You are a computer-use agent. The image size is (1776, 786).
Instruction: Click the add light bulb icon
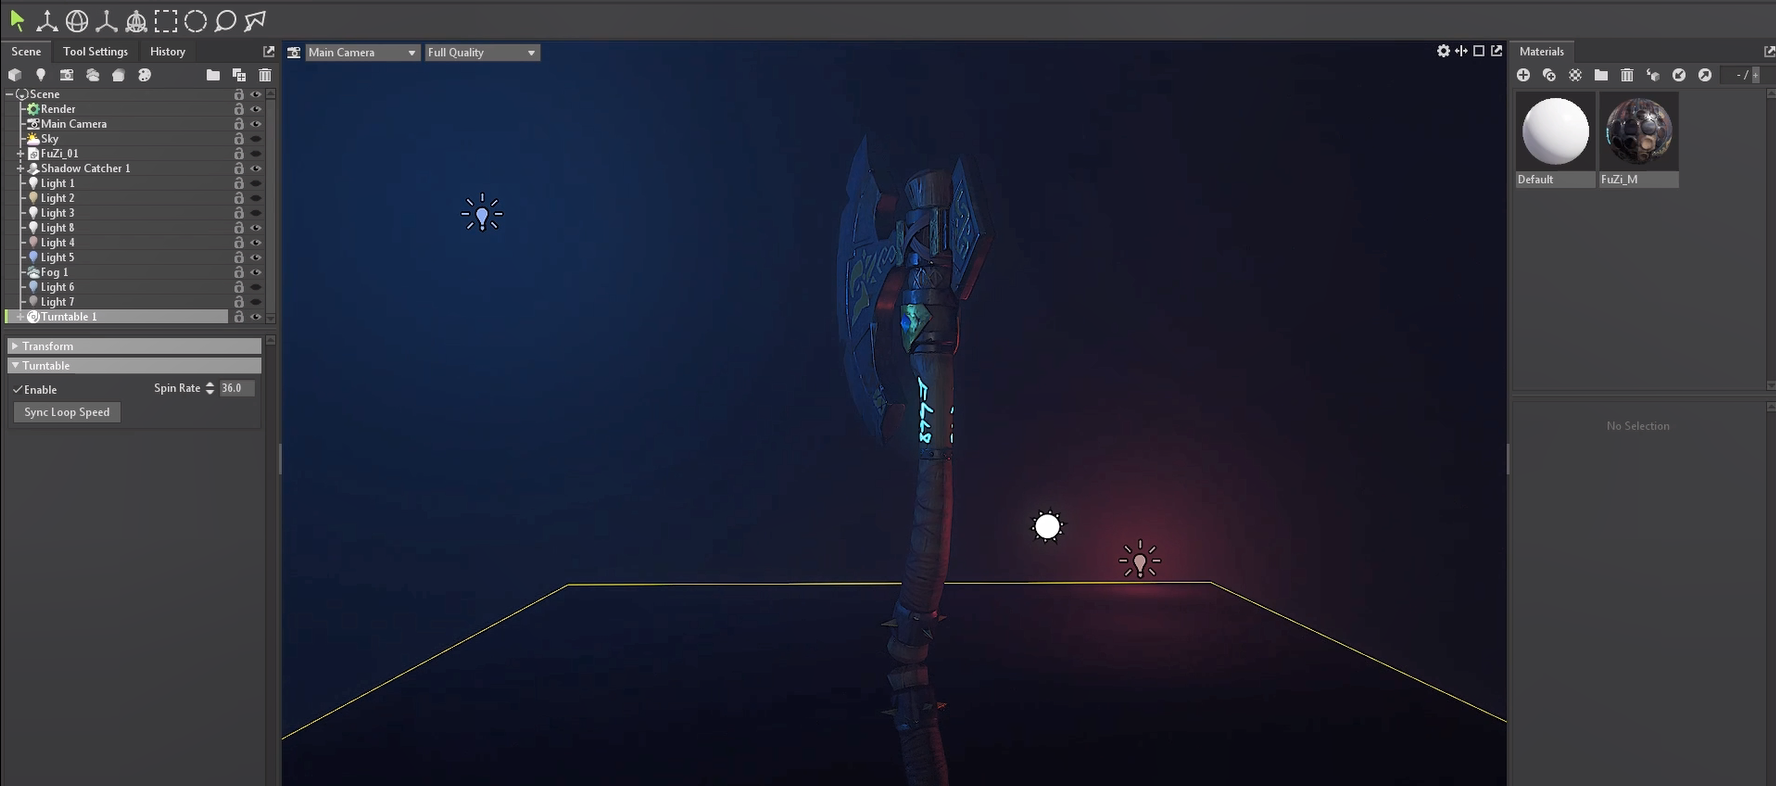point(41,75)
